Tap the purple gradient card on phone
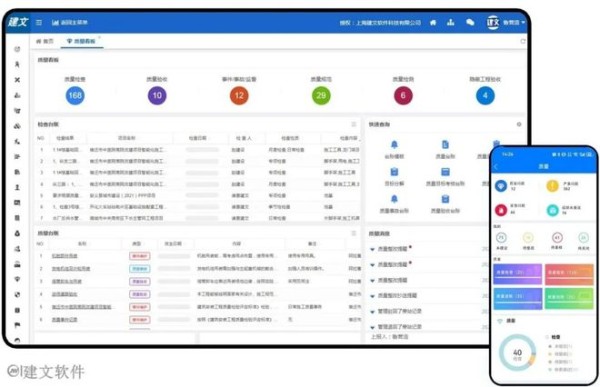Viewport: 600px width, 387px height. 517,274
